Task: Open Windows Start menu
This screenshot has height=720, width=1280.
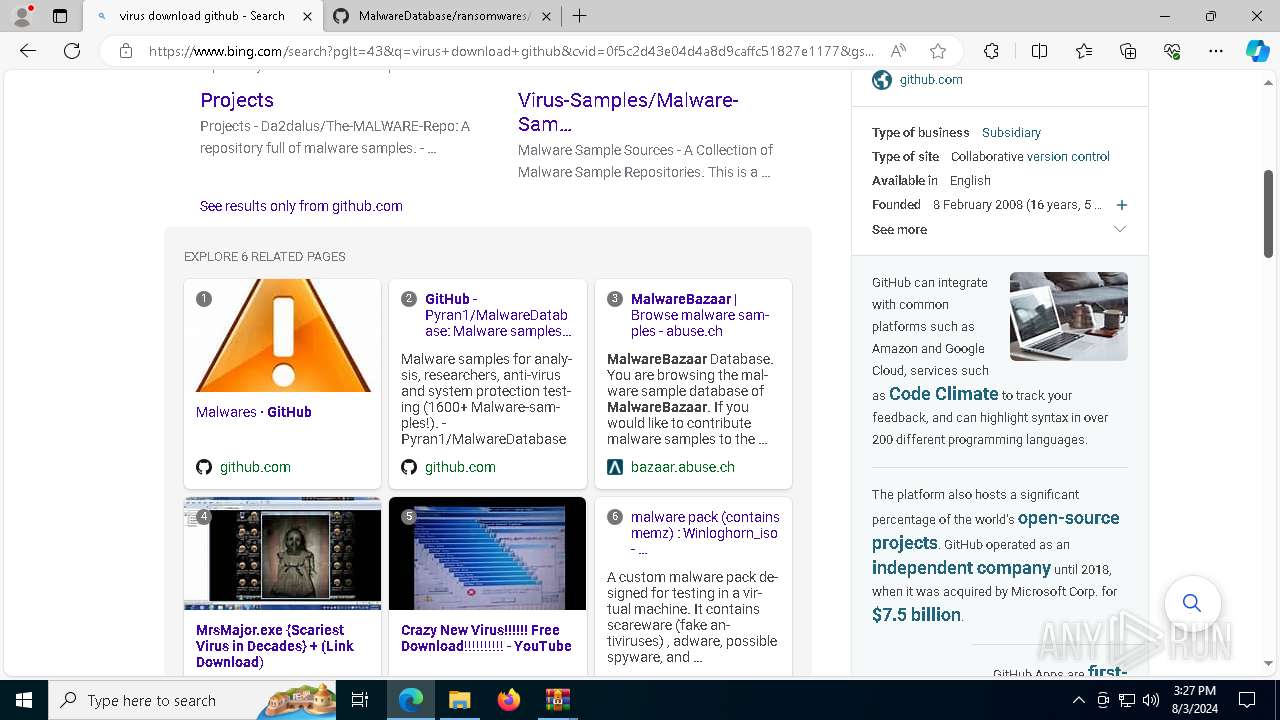Action: click(x=24, y=700)
